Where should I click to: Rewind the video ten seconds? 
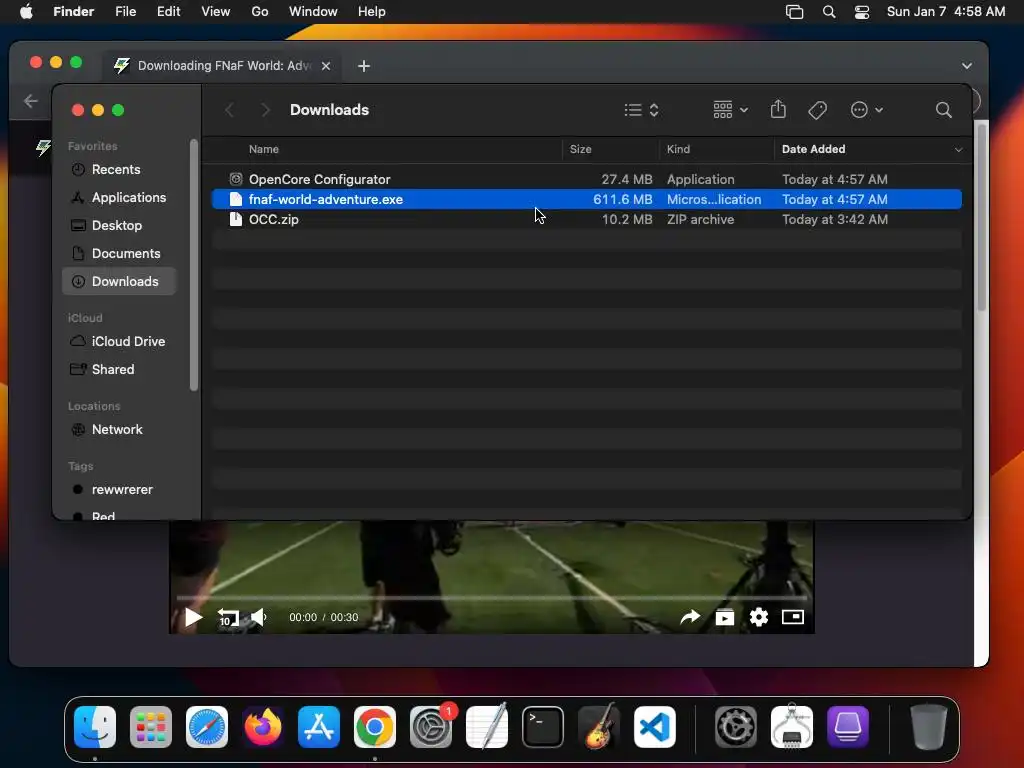[x=228, y=618]
